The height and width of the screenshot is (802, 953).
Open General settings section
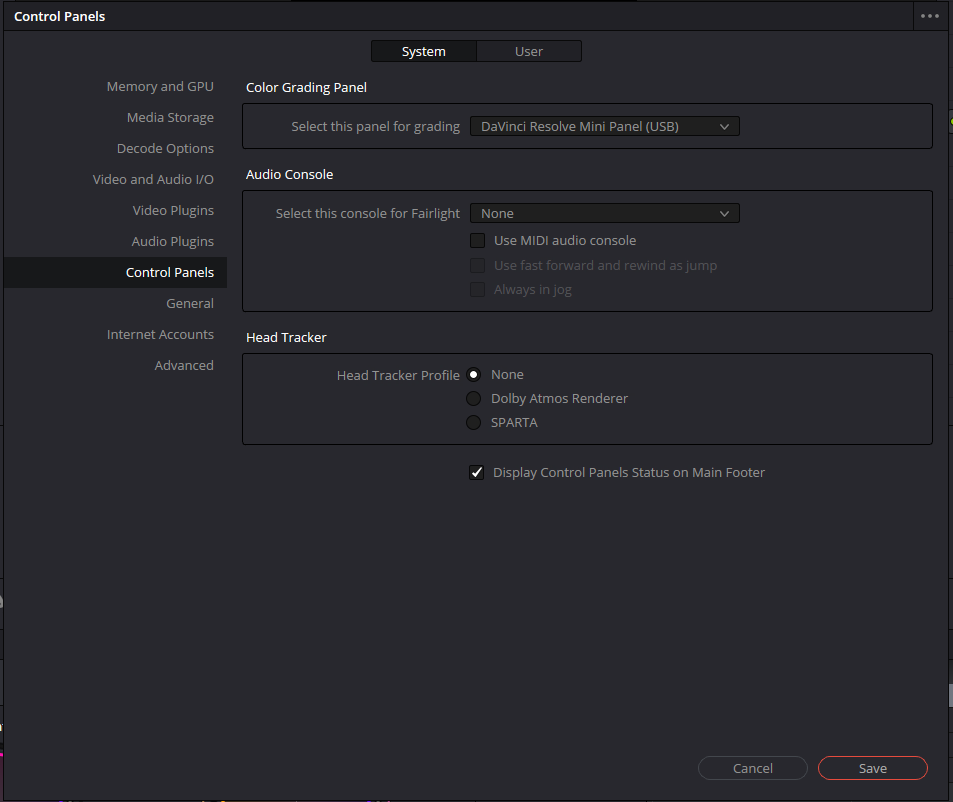click(190, 304)
